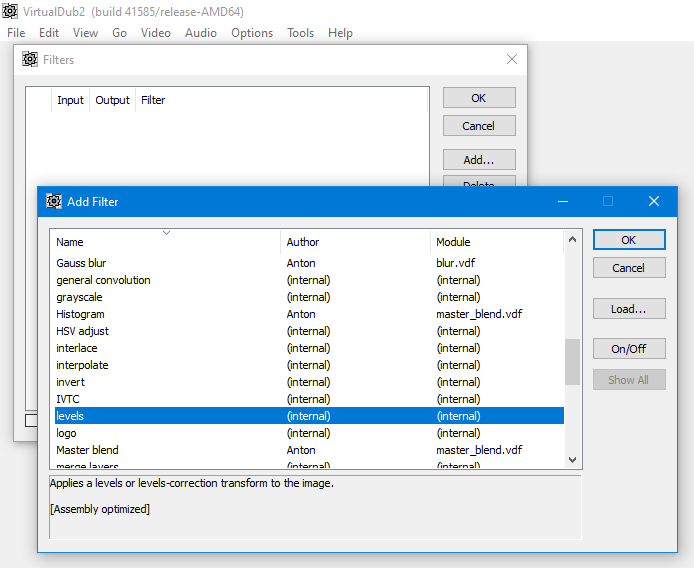Sort list by Author column header
The width and height of the screenshot is (694, 568).
(x=355, y=242)
